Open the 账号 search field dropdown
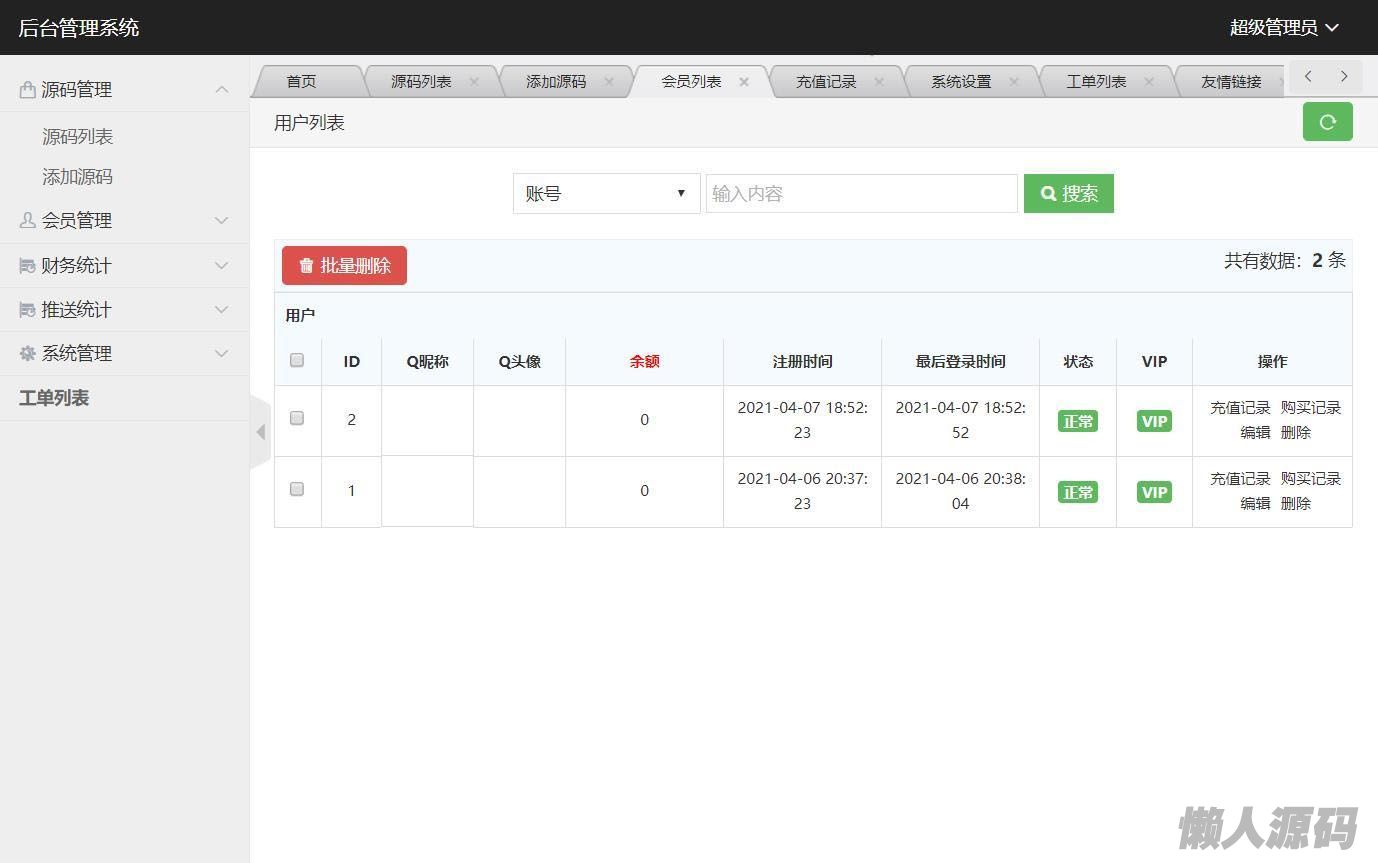This screenshot has width=1378, height=863. tap(606, 194)
